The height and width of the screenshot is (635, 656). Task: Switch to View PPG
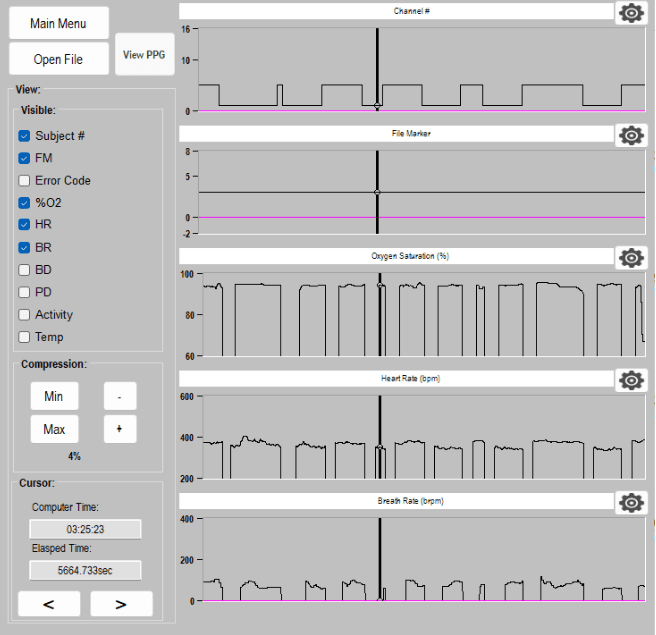(144, 55)
